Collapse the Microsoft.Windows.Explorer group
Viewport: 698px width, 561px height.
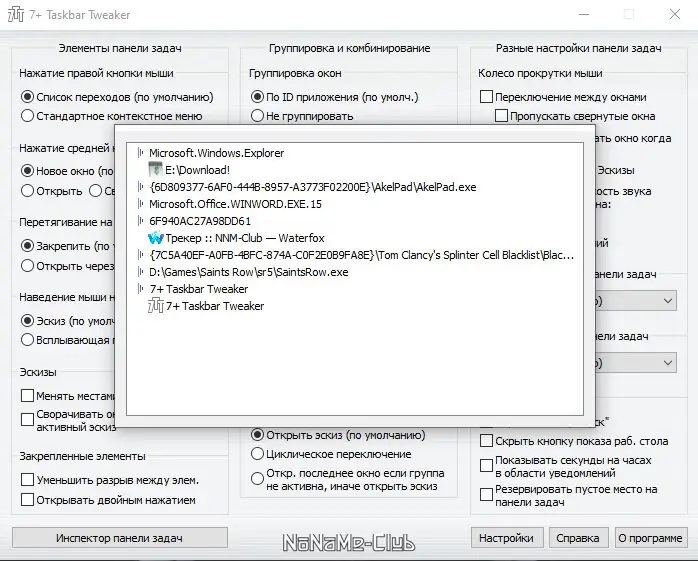coord(141,153)
